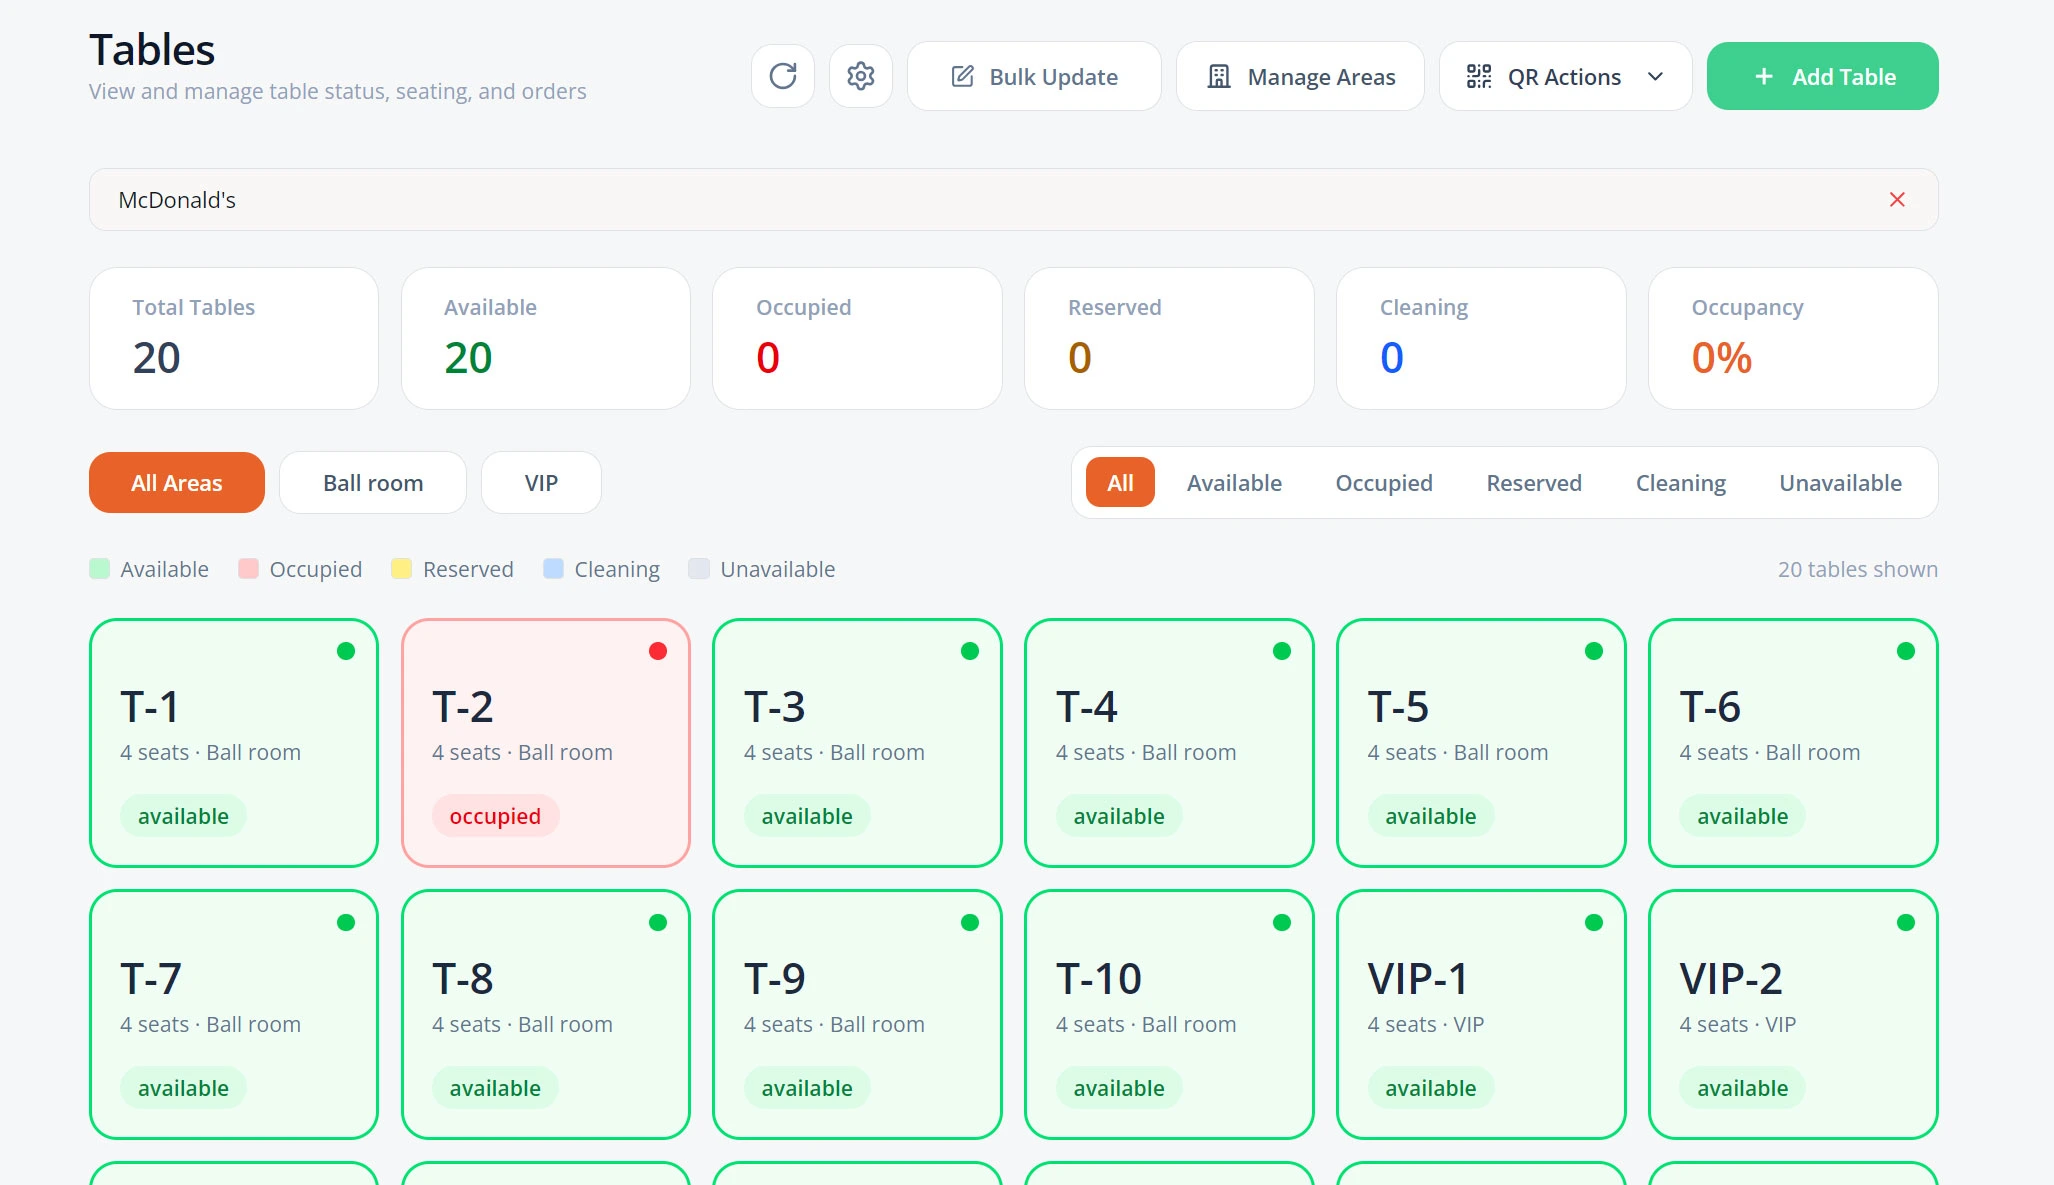Click '4 seats · VIP' under VIP-2
The height and width of the screenshot is (1185, 2054).
[1737, 1024]
